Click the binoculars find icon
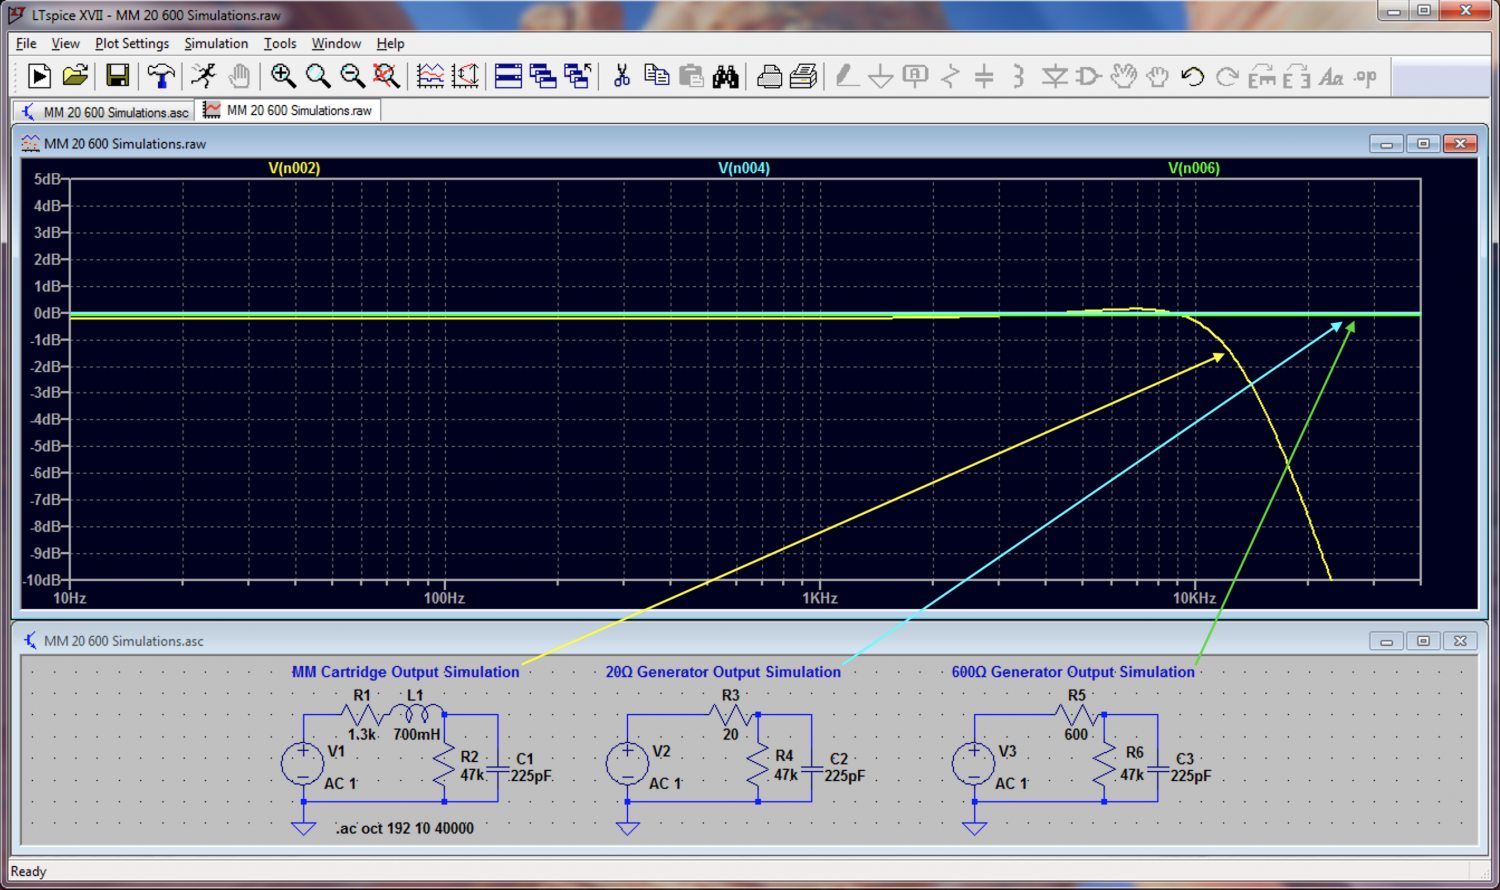 point(726,76)
